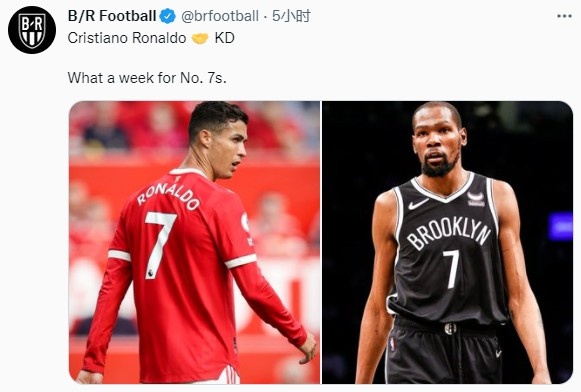Click the round logo on shorts waistband

coord(450,328)
